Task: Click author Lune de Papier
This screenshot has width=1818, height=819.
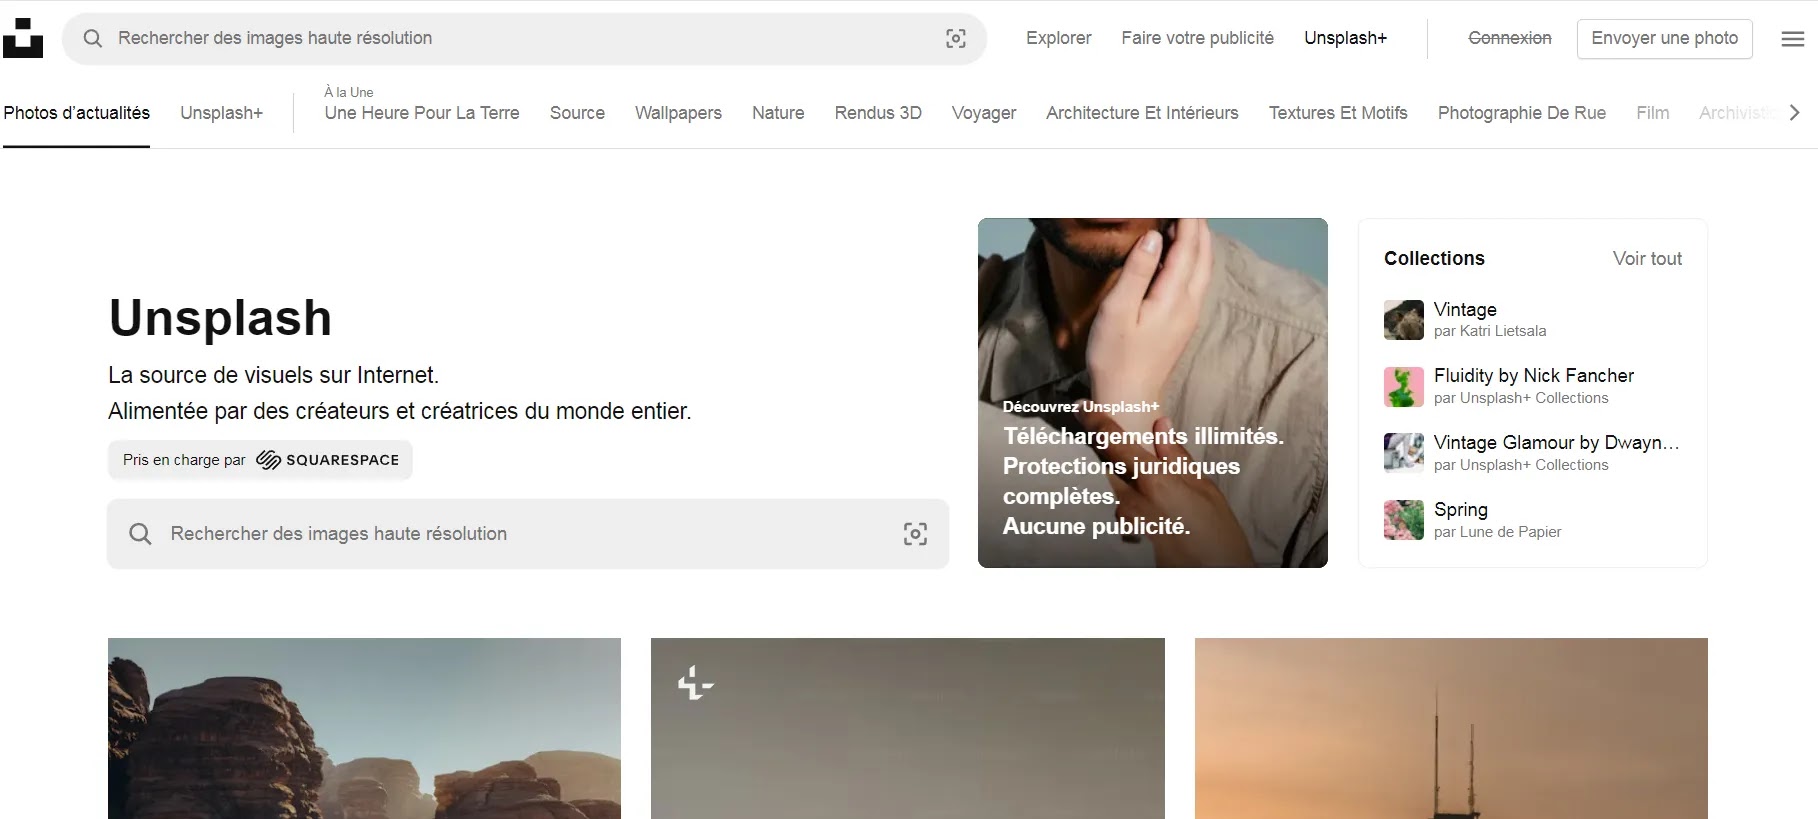Action: point(1510,532)
